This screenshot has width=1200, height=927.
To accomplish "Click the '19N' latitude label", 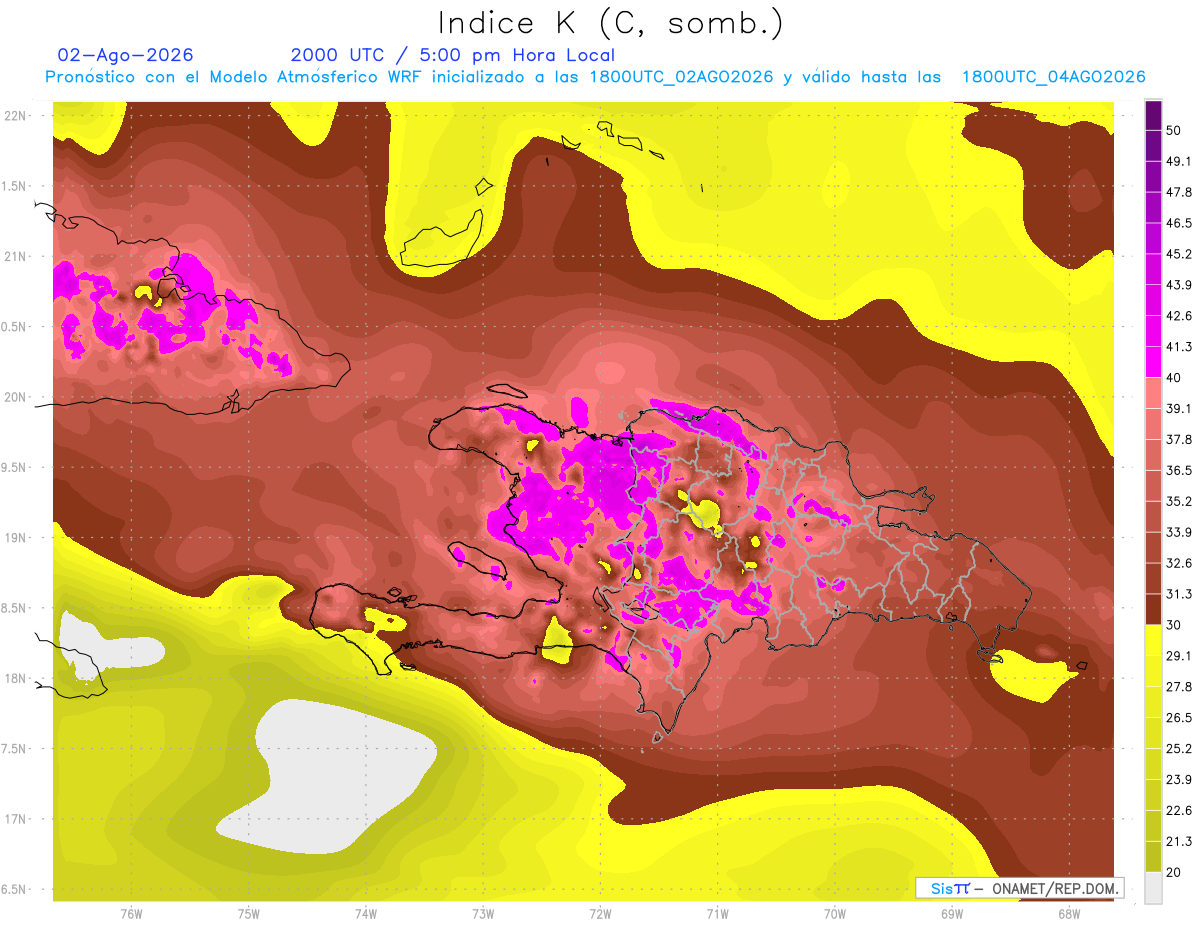I will tap(16, 538).
